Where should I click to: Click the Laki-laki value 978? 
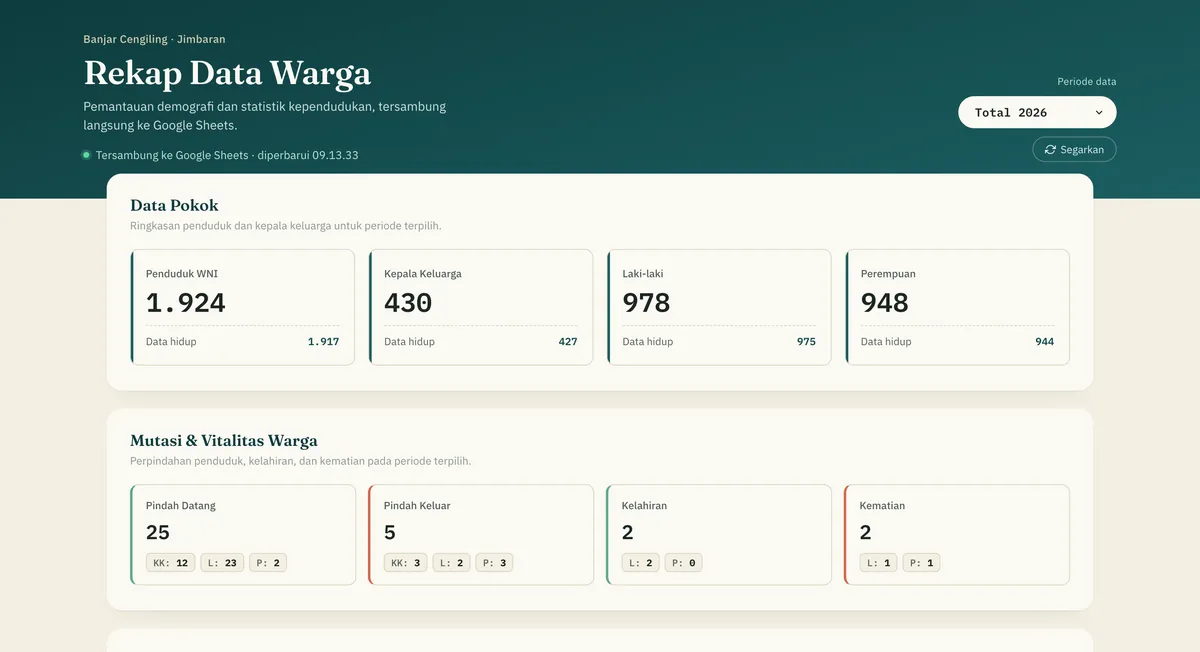[646, 302]
